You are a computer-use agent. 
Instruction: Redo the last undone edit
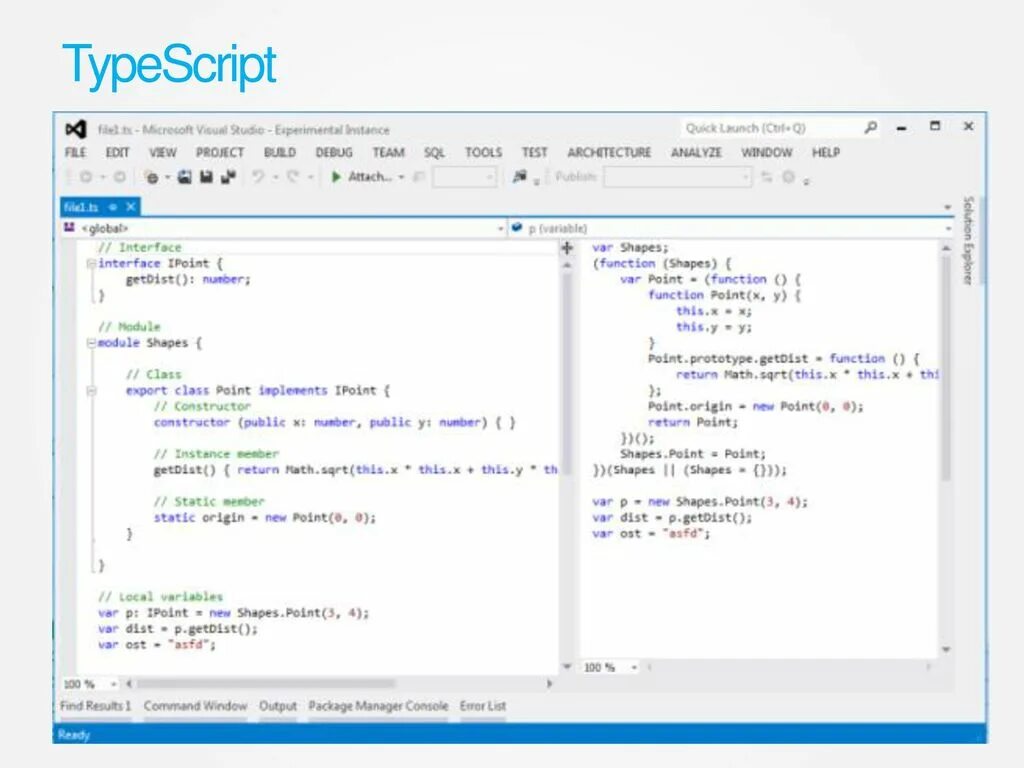tap(293, 177)
